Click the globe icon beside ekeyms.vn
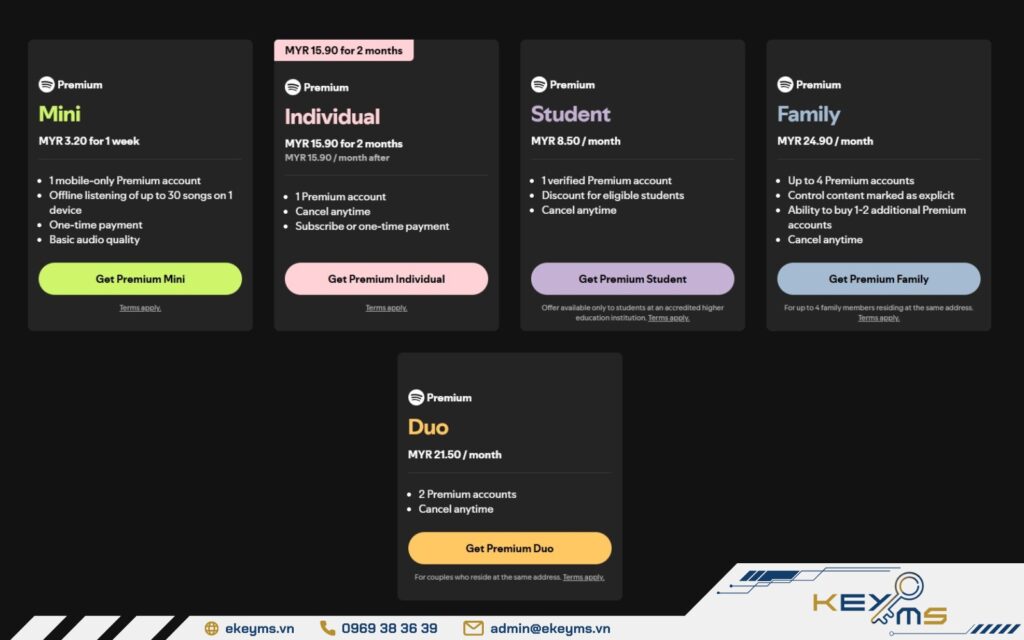This screenshot has height=640, width=1024. point(212,628)
